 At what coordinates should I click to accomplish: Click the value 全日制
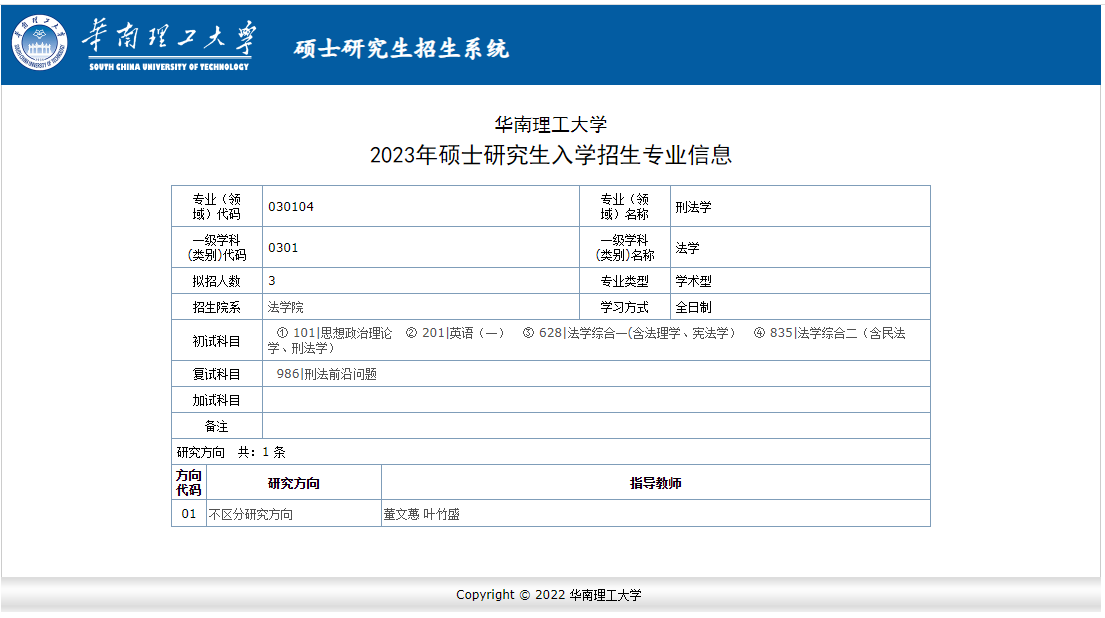coord(693,307)
